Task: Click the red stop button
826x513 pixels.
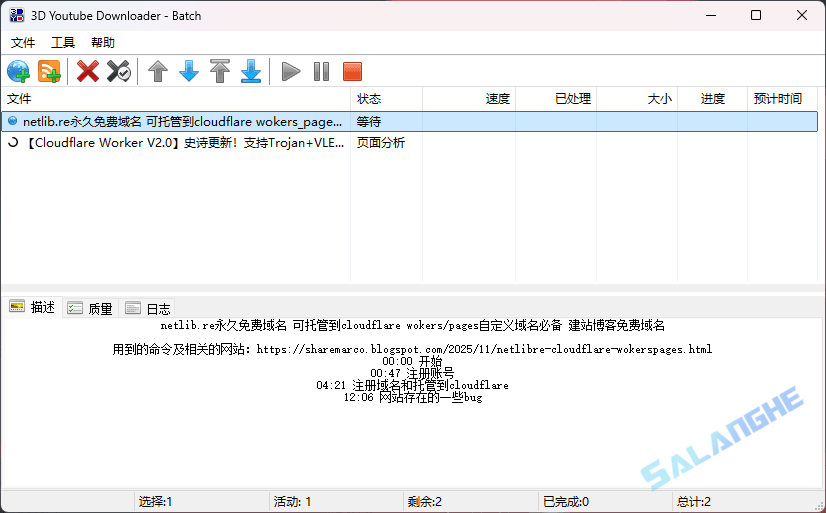Action: pos(352,71)
